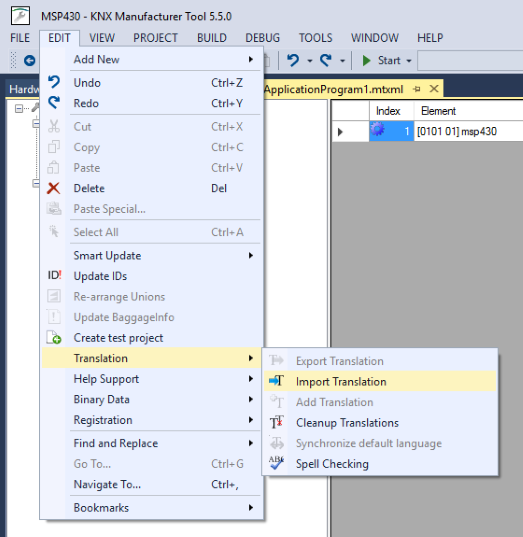Viewport: 523px width, 537px height.
Task: Click the red Delete X icon
Action: [54, 188]
